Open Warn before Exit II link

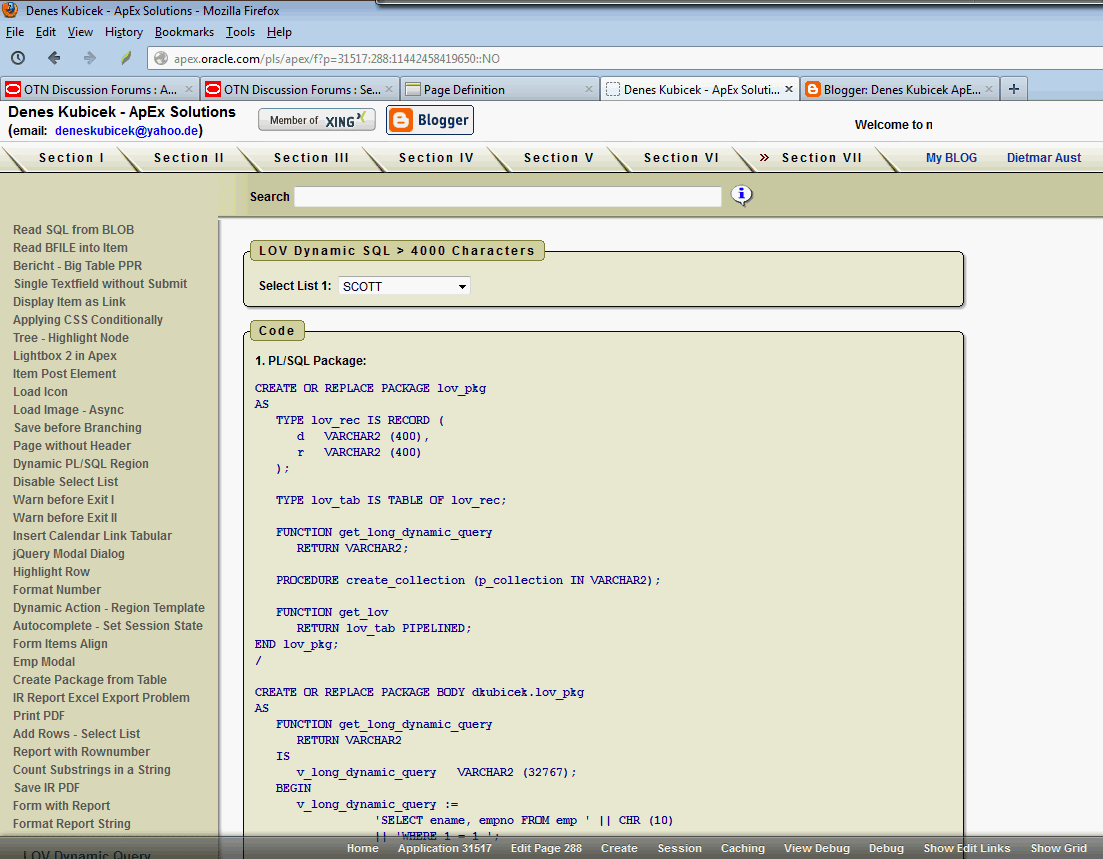coord(65,518)
